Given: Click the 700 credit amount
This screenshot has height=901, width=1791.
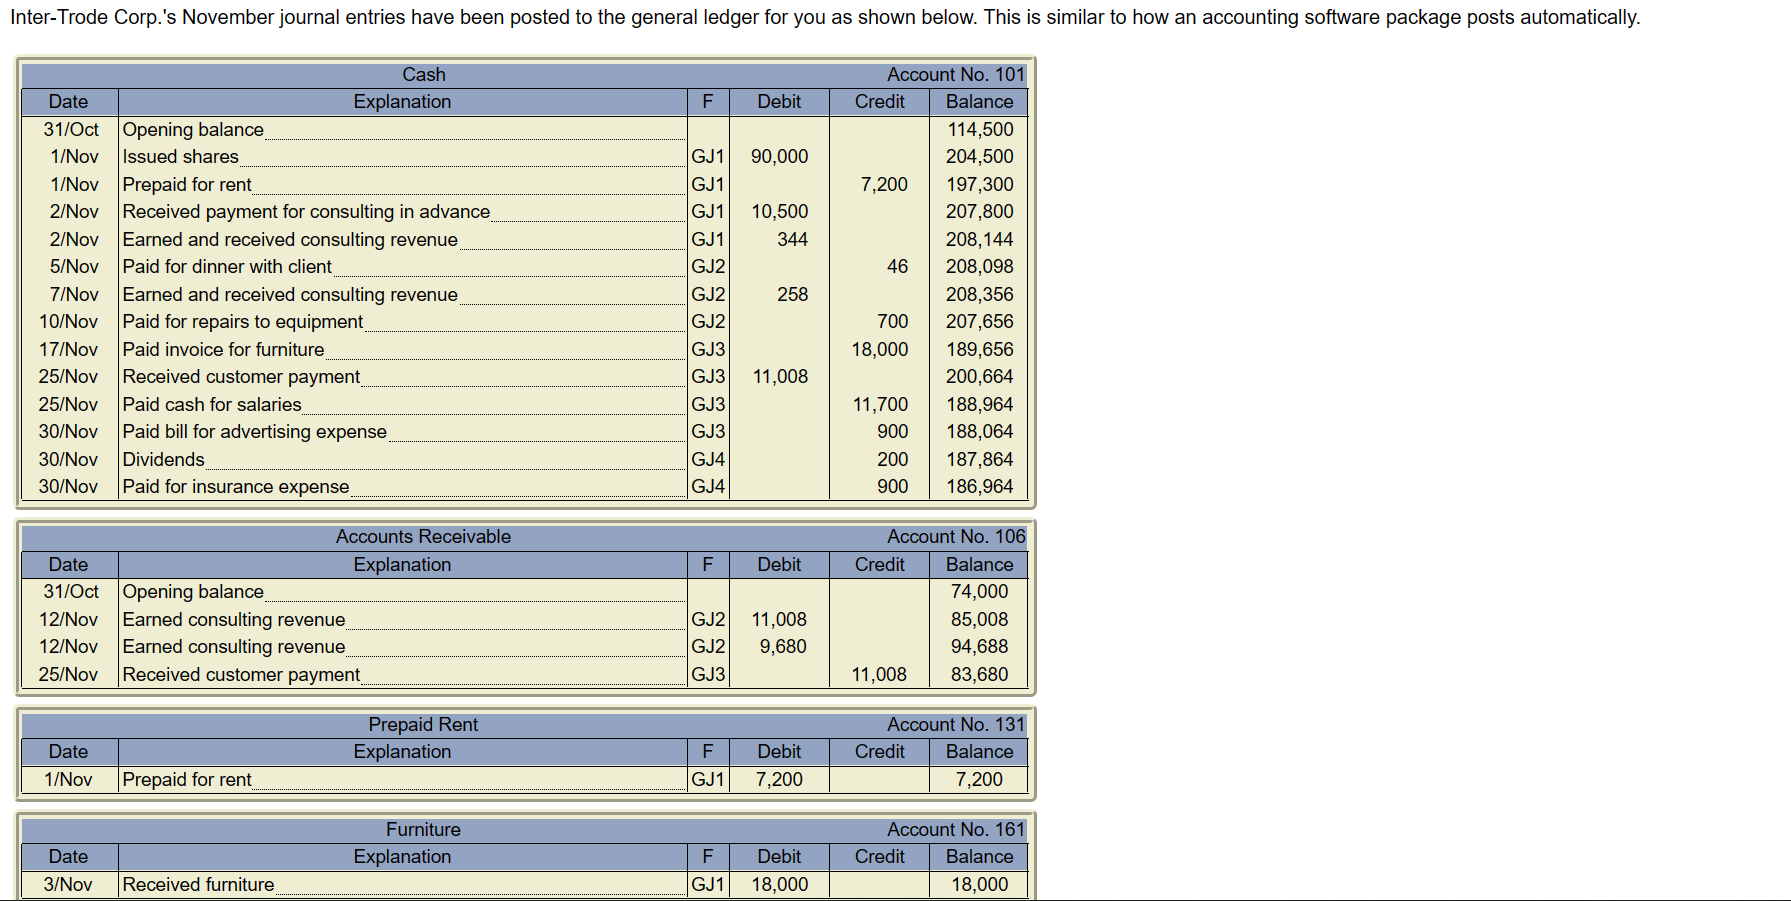Looking at the screenshot, I should click(x=892, y=322).
